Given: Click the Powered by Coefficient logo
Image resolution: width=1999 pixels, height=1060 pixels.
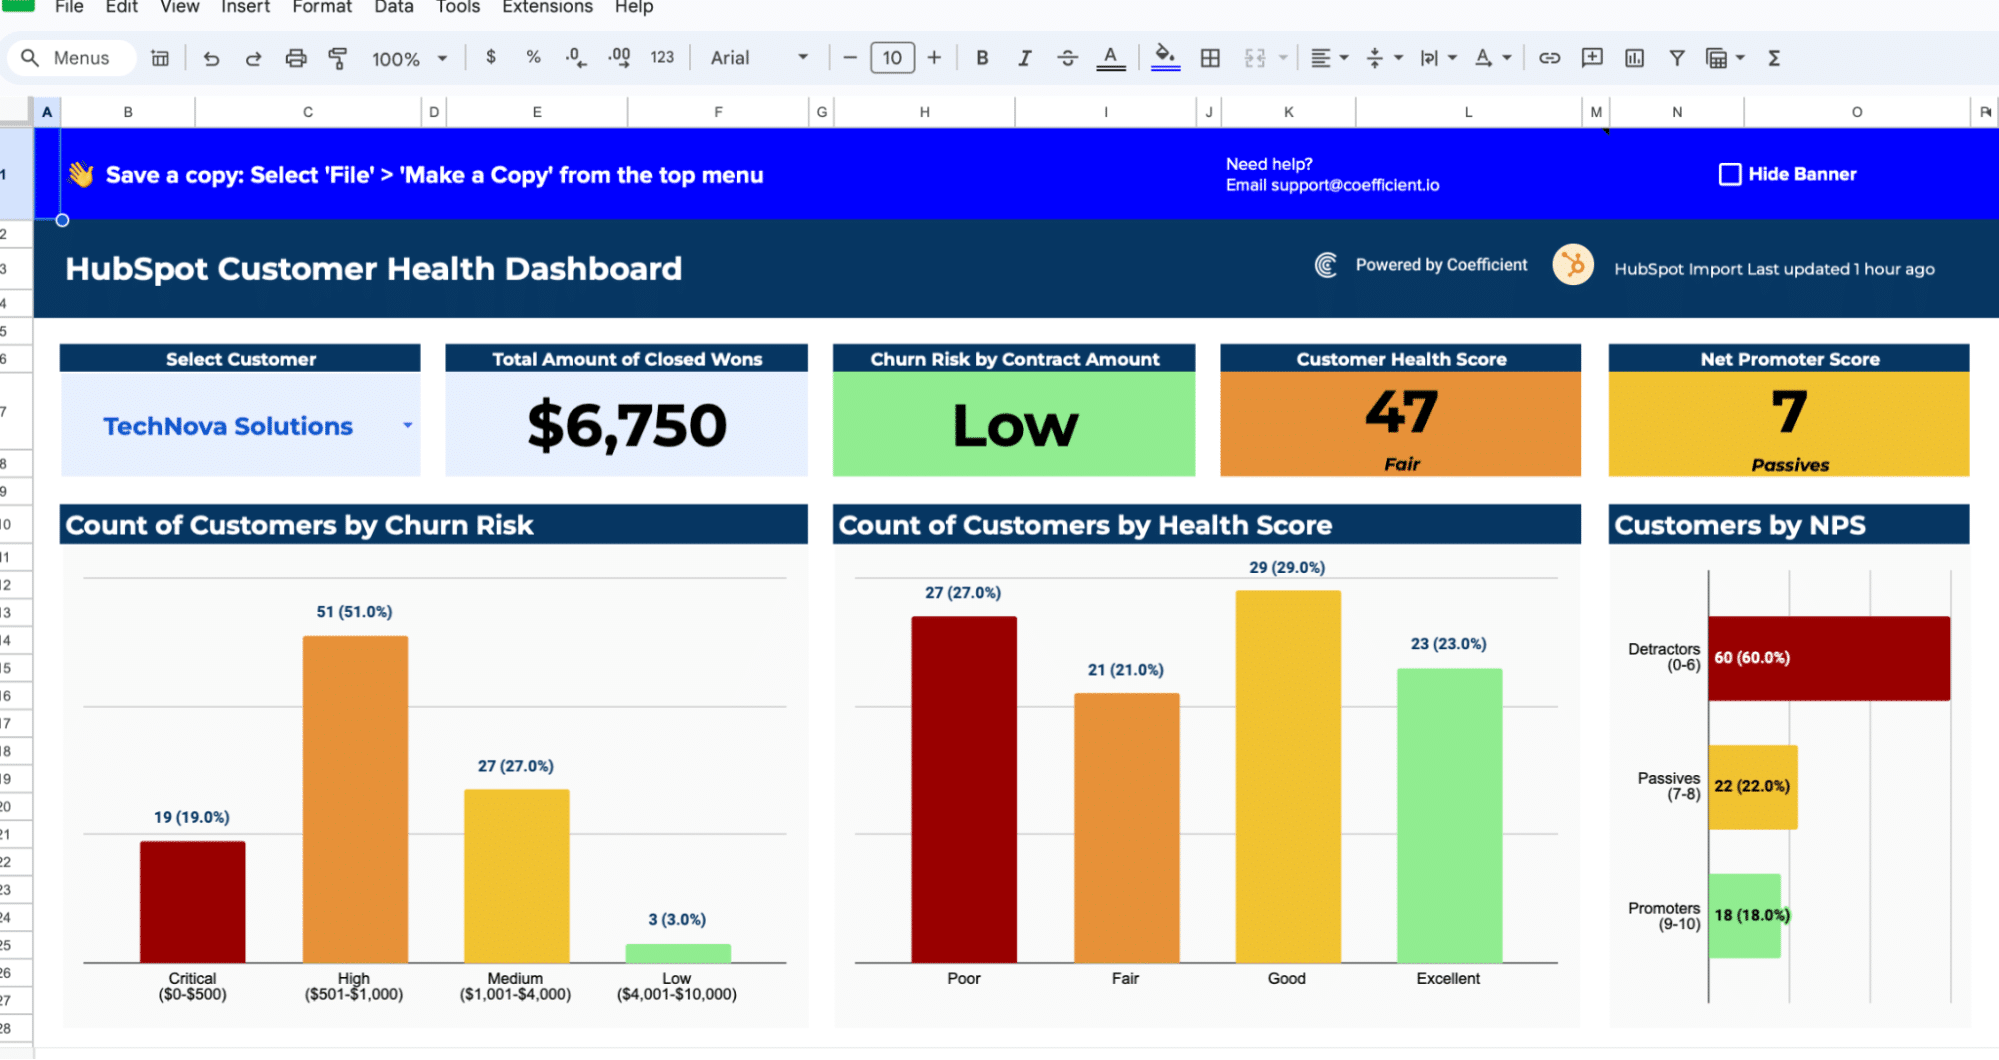Looking at the screenshot, I should [1326, 265].
